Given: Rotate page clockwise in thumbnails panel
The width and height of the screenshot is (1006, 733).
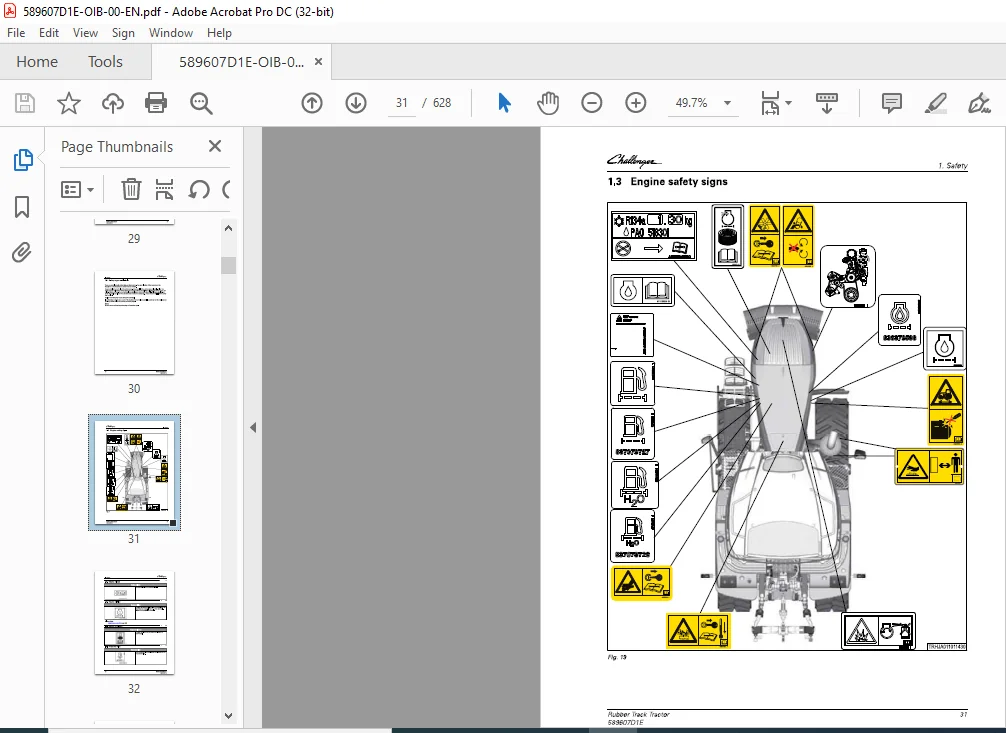Looking at the screenshot, I should click(226, 189).
